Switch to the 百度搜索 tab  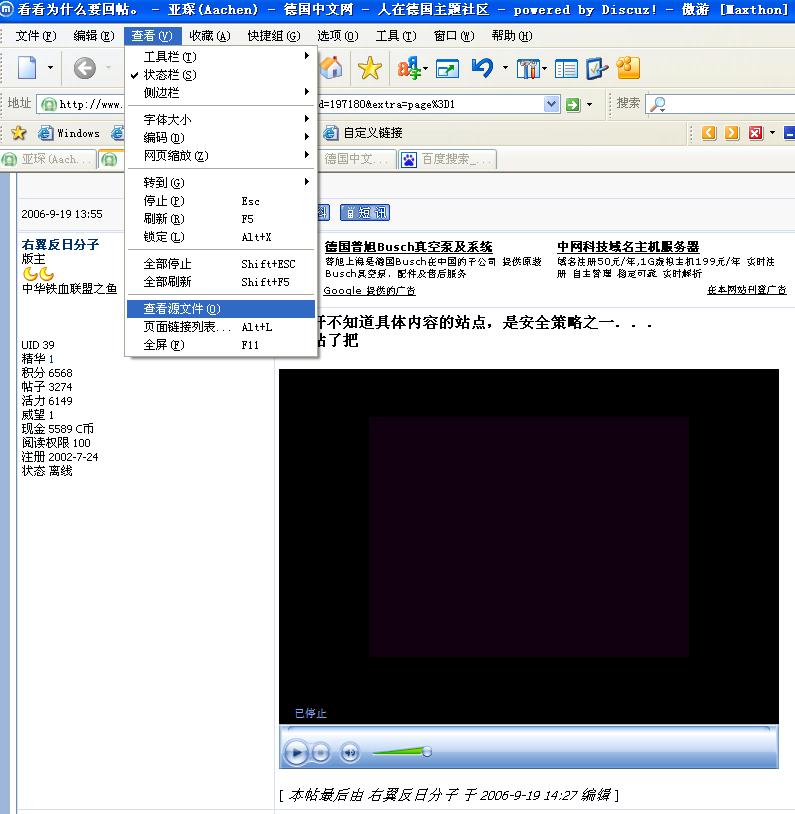(447, 159)
